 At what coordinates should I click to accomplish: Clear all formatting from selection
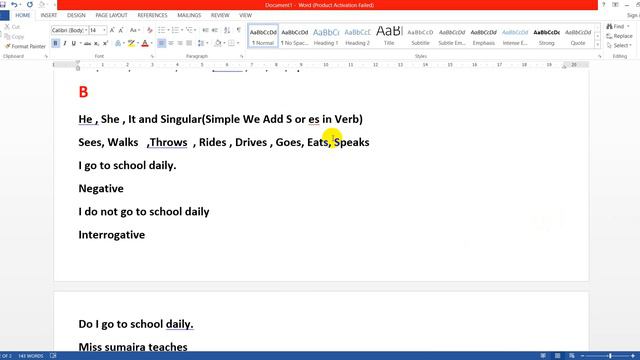[x=150, y=30]
